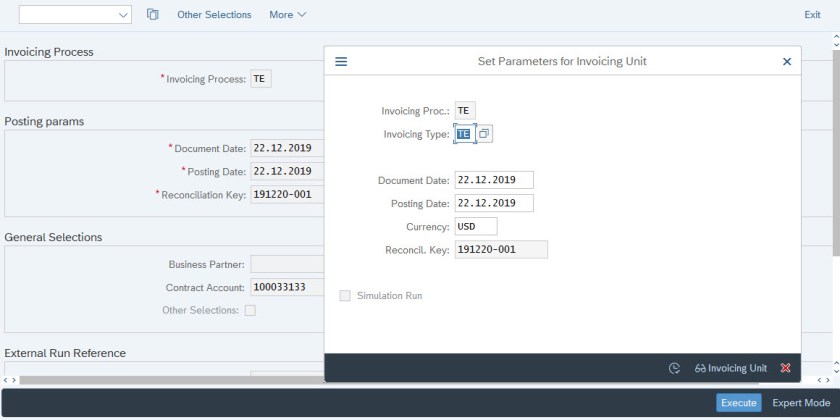840x420 pixels.
Task: Close the Set Parameters dialog with X
Action: point(787,62)
